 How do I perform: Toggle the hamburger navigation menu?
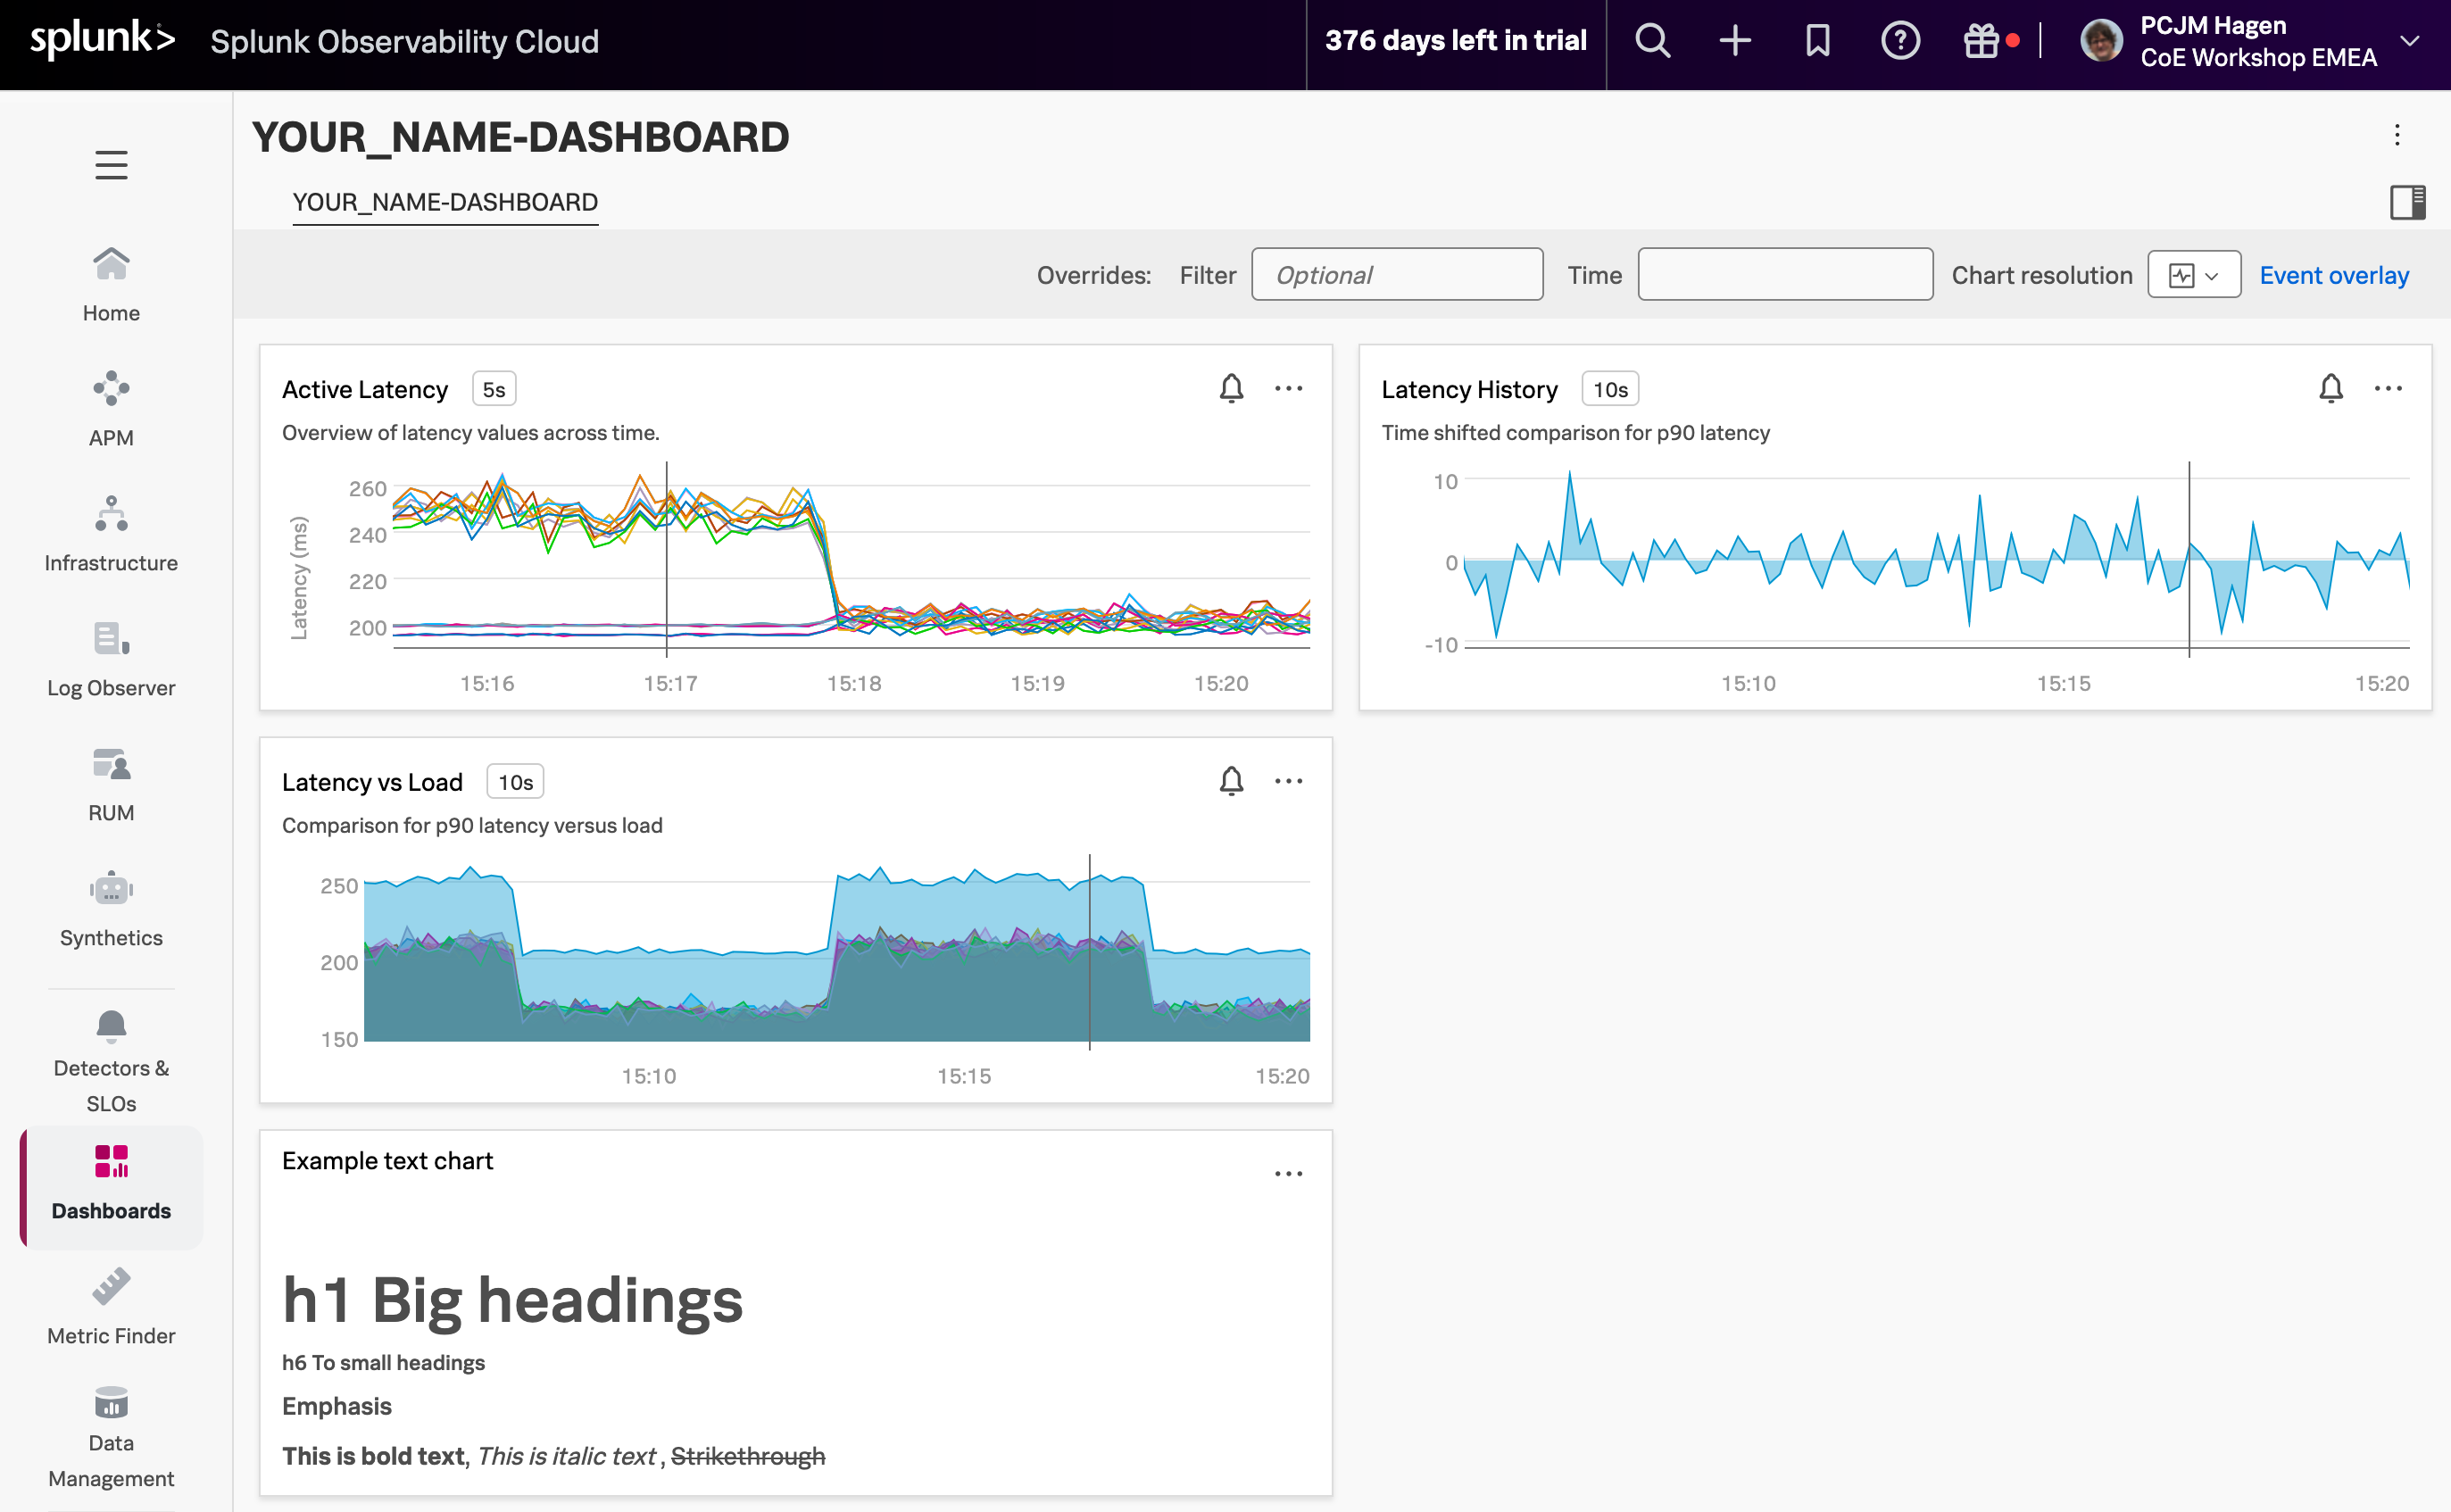pos(111,164)
